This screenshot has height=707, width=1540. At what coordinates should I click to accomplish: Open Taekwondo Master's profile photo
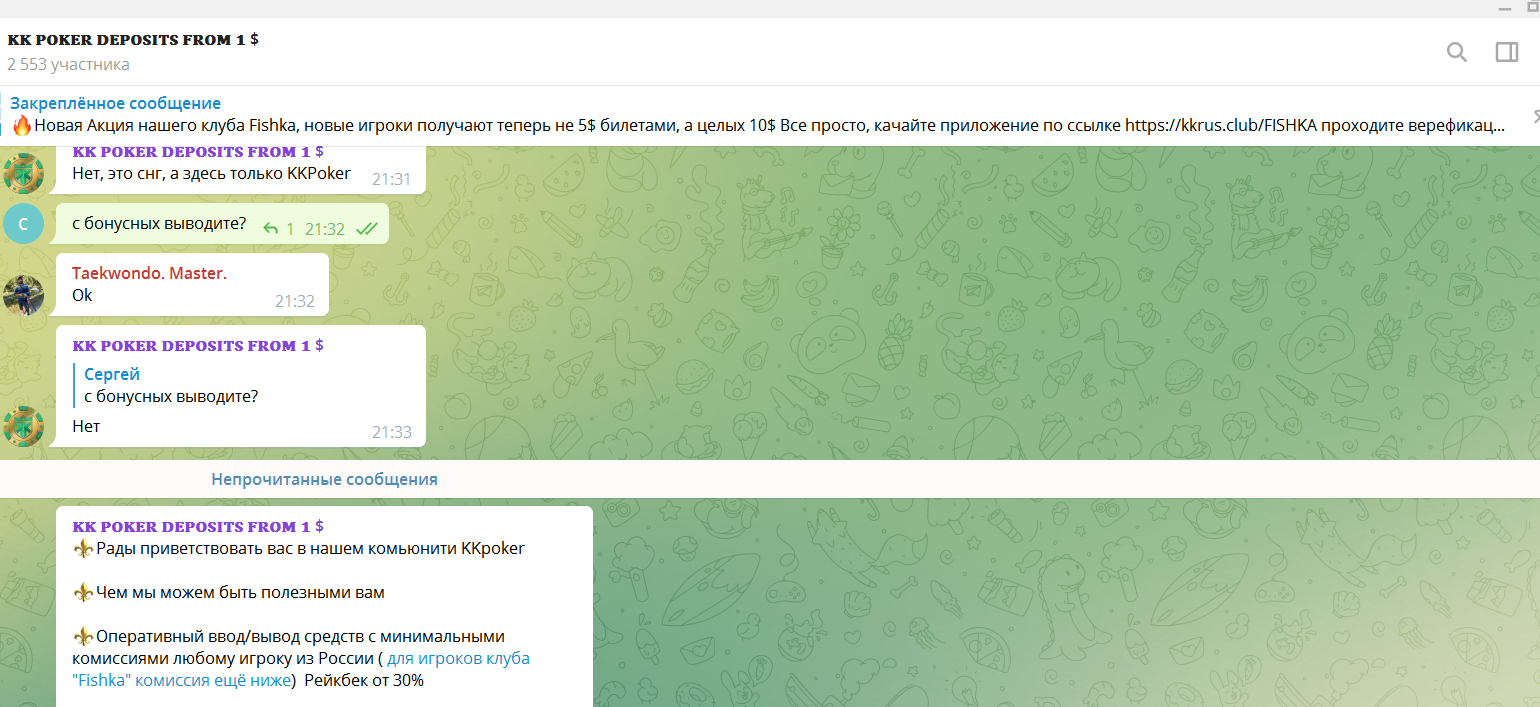click(x=23, y=295)
